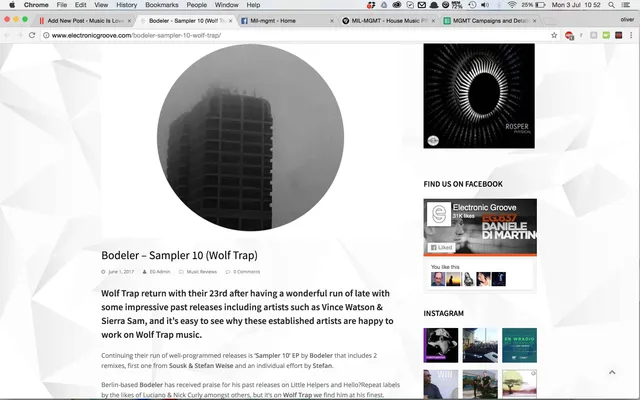Viewport: 640px width, 400px height.
Task: Click the oliver profile button
Action: coord(627,20)
